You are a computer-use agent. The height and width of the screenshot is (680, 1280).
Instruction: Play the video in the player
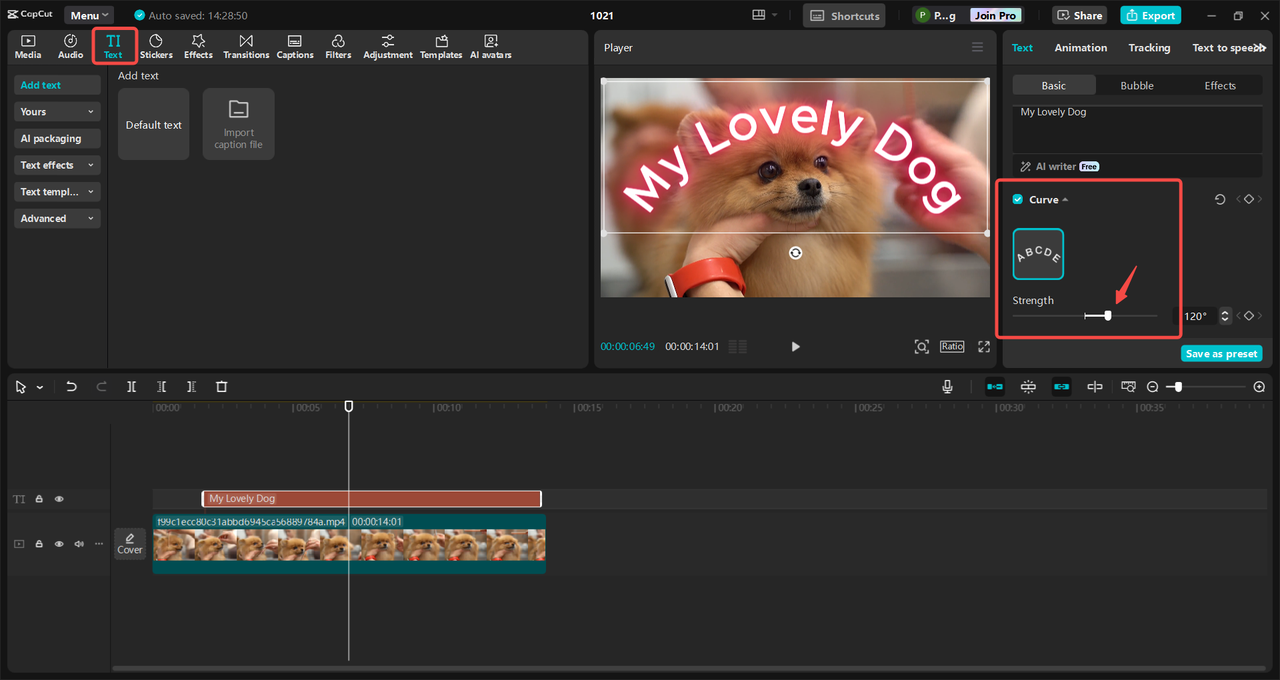(796, 346)
